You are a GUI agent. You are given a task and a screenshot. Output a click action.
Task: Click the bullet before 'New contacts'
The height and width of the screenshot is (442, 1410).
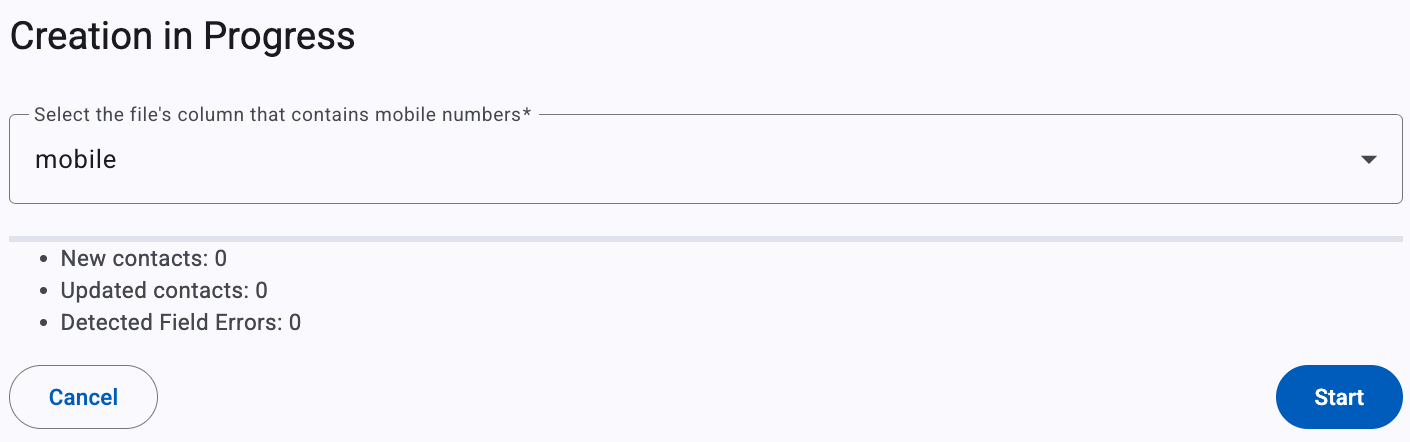coord(43,260)
